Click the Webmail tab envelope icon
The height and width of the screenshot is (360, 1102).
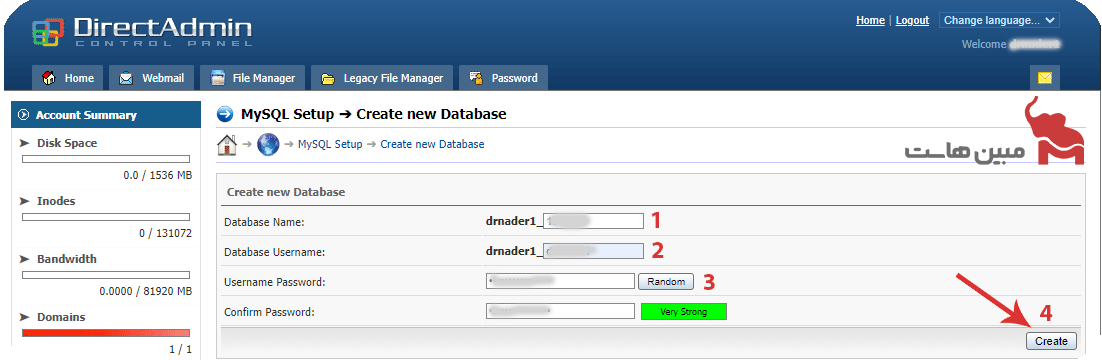click(126, 78)
